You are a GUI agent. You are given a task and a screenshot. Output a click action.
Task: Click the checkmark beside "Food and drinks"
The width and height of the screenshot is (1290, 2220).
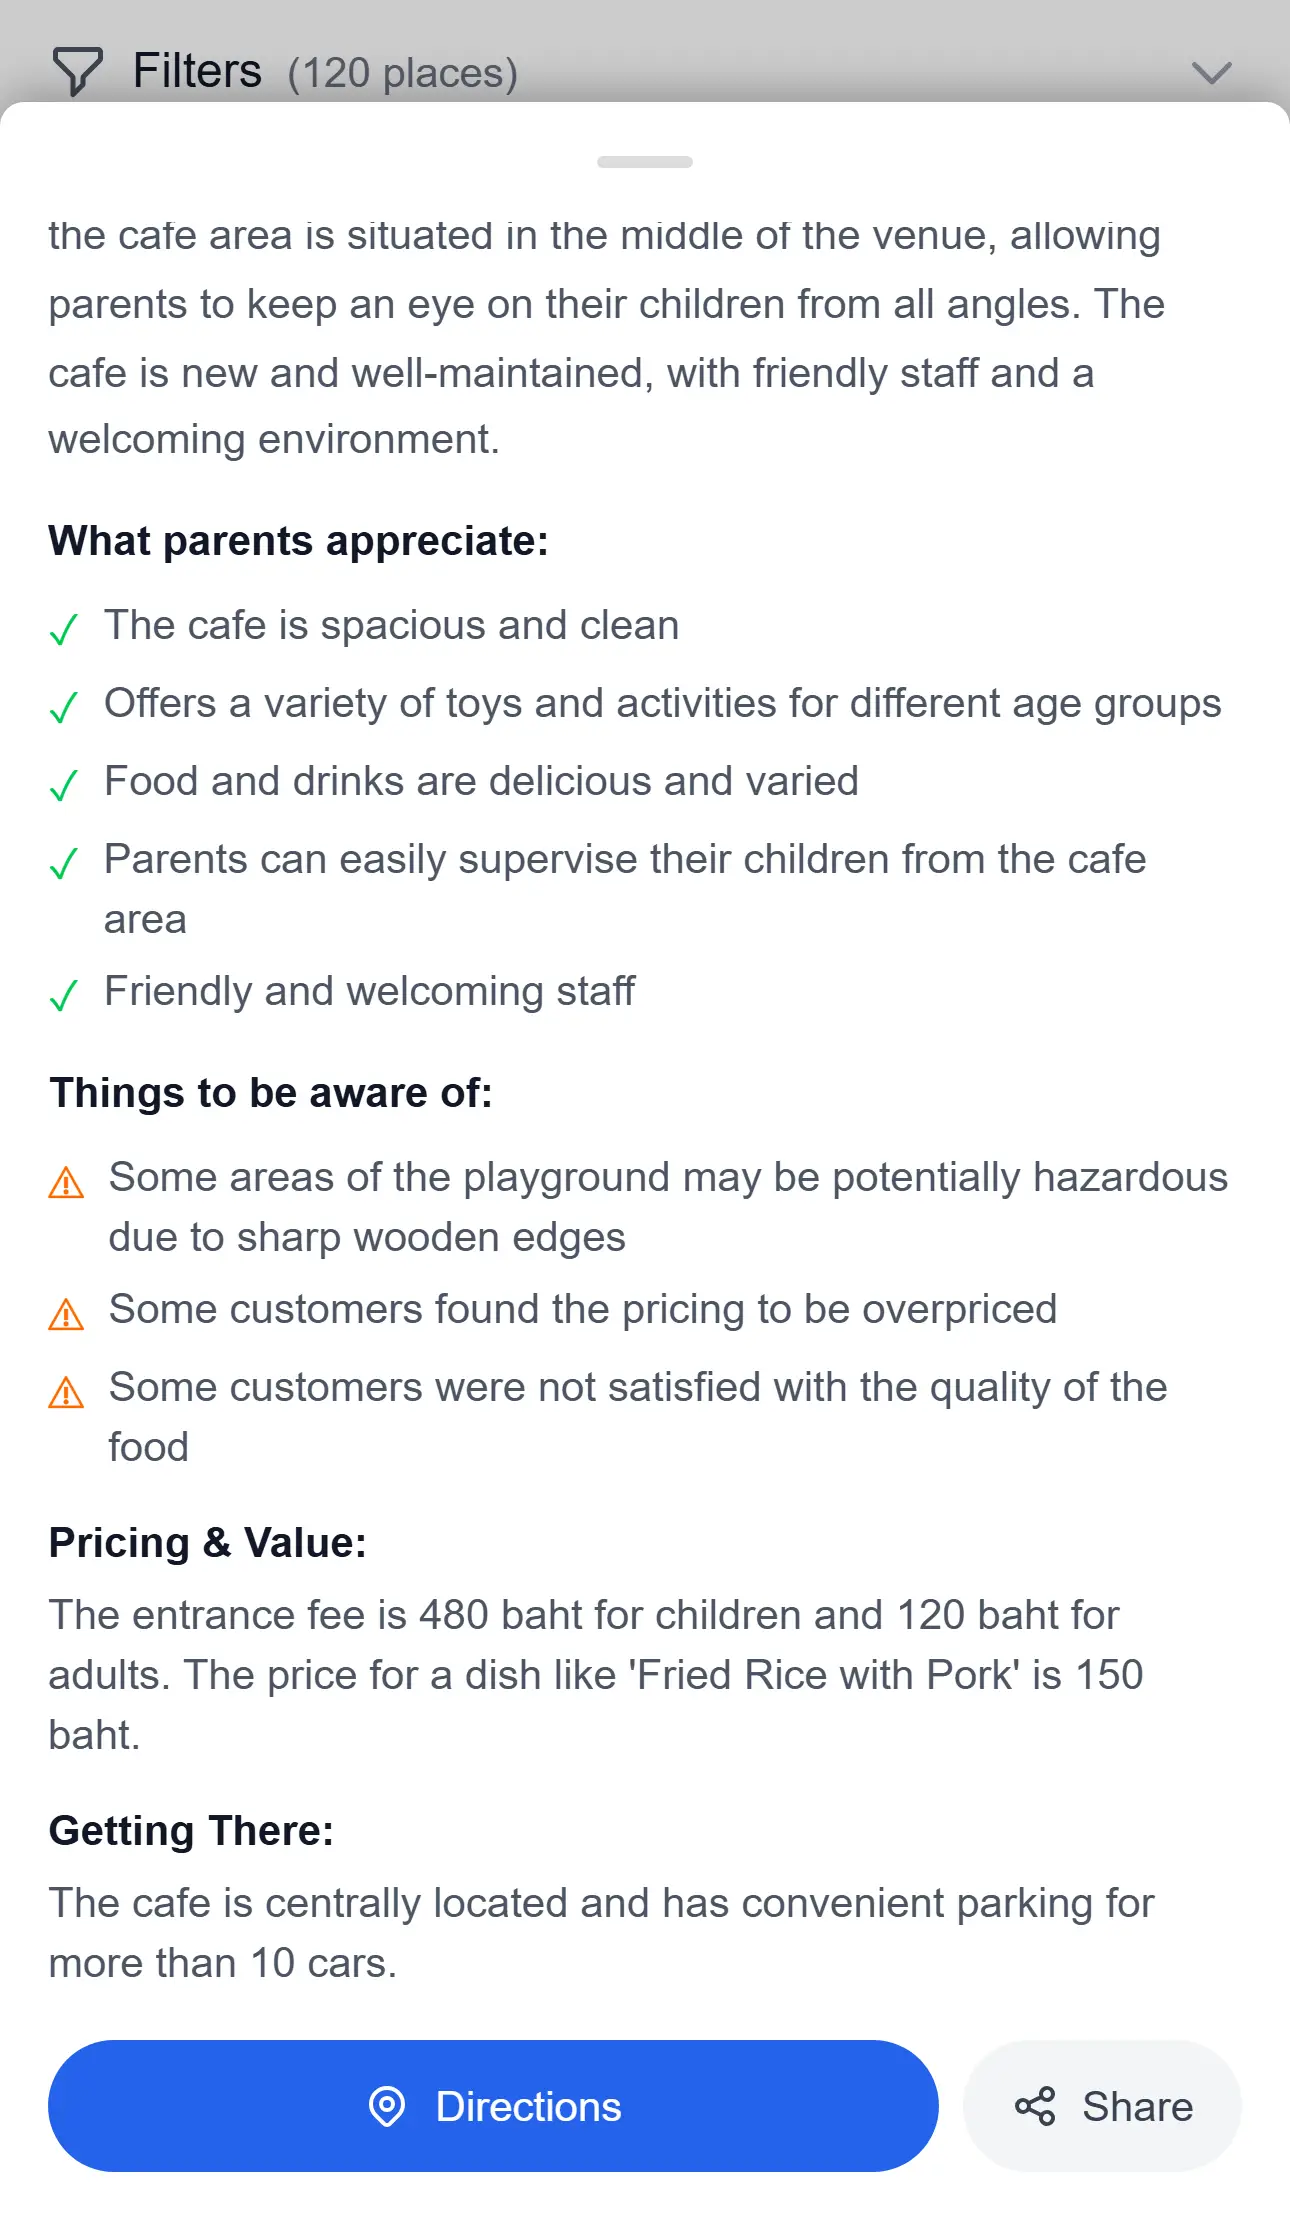point(64,786)
